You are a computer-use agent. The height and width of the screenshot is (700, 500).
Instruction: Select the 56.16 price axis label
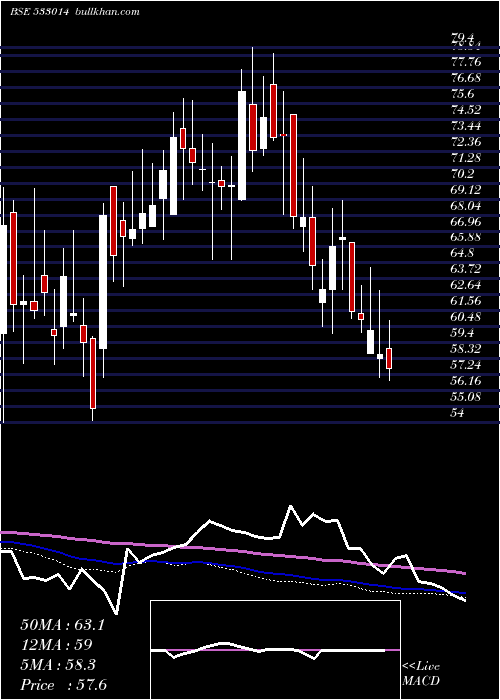(466, 381)
